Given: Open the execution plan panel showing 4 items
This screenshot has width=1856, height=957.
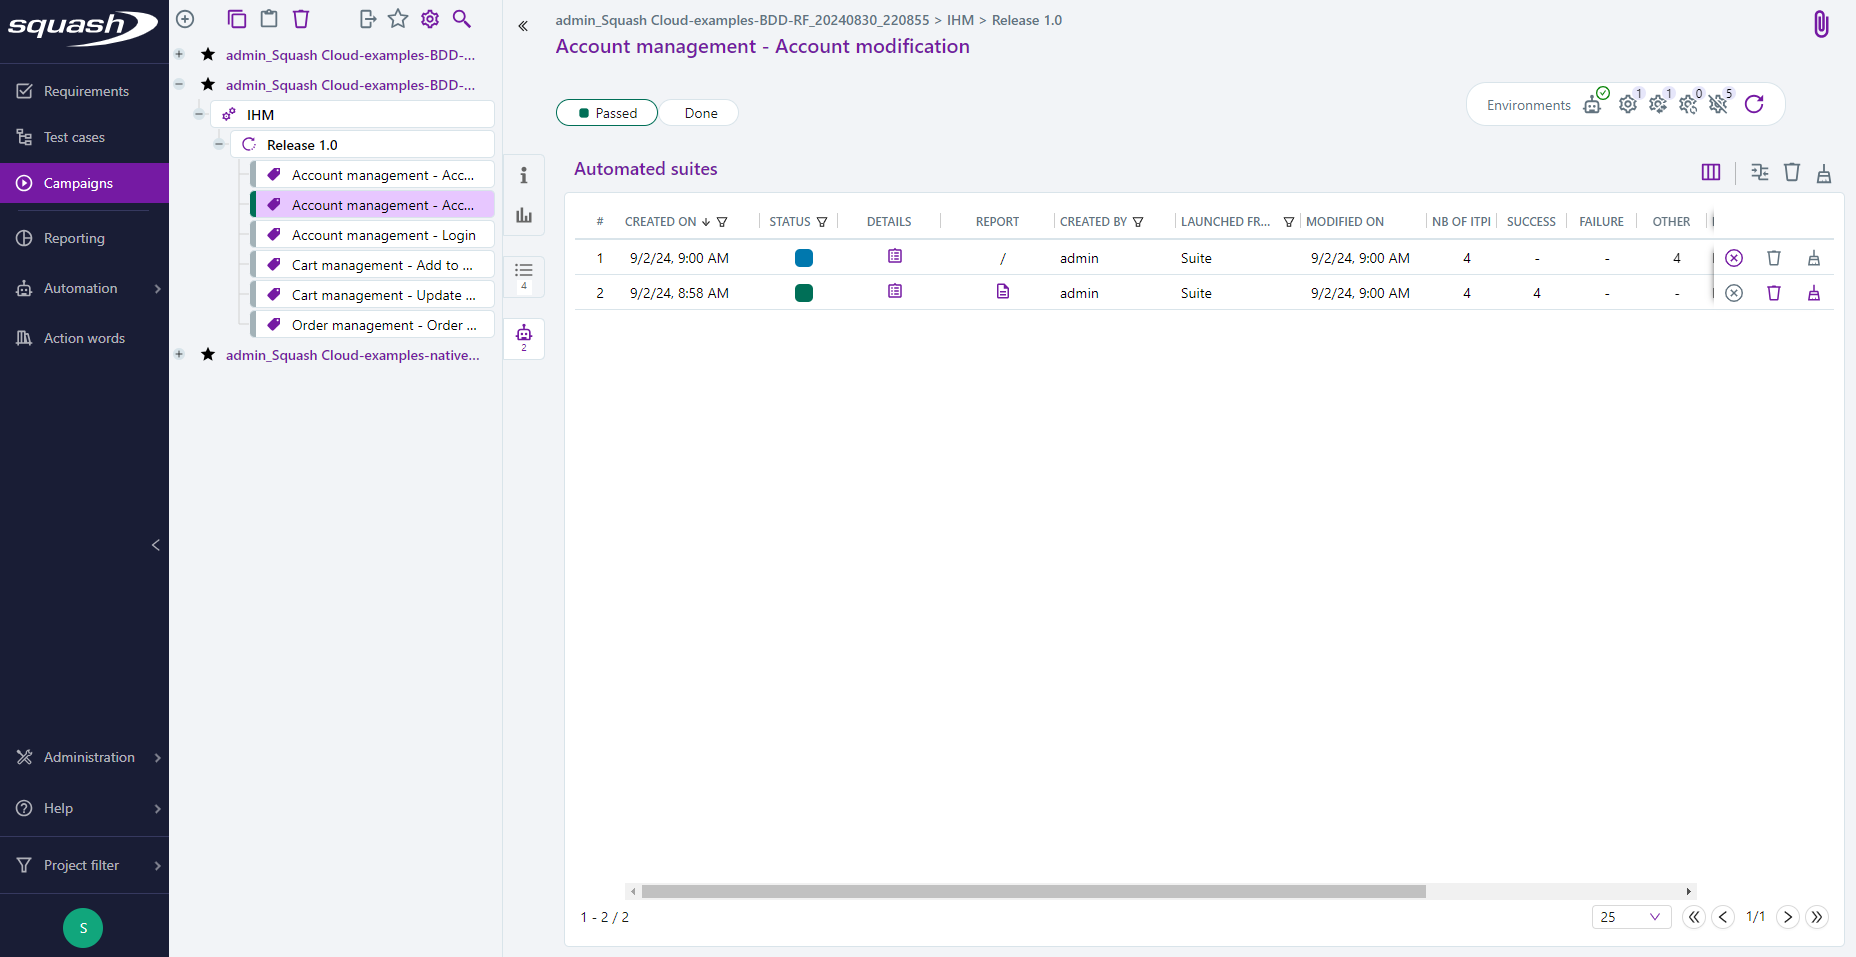Looking at the screenshot, I should click(x=523, y=276).
